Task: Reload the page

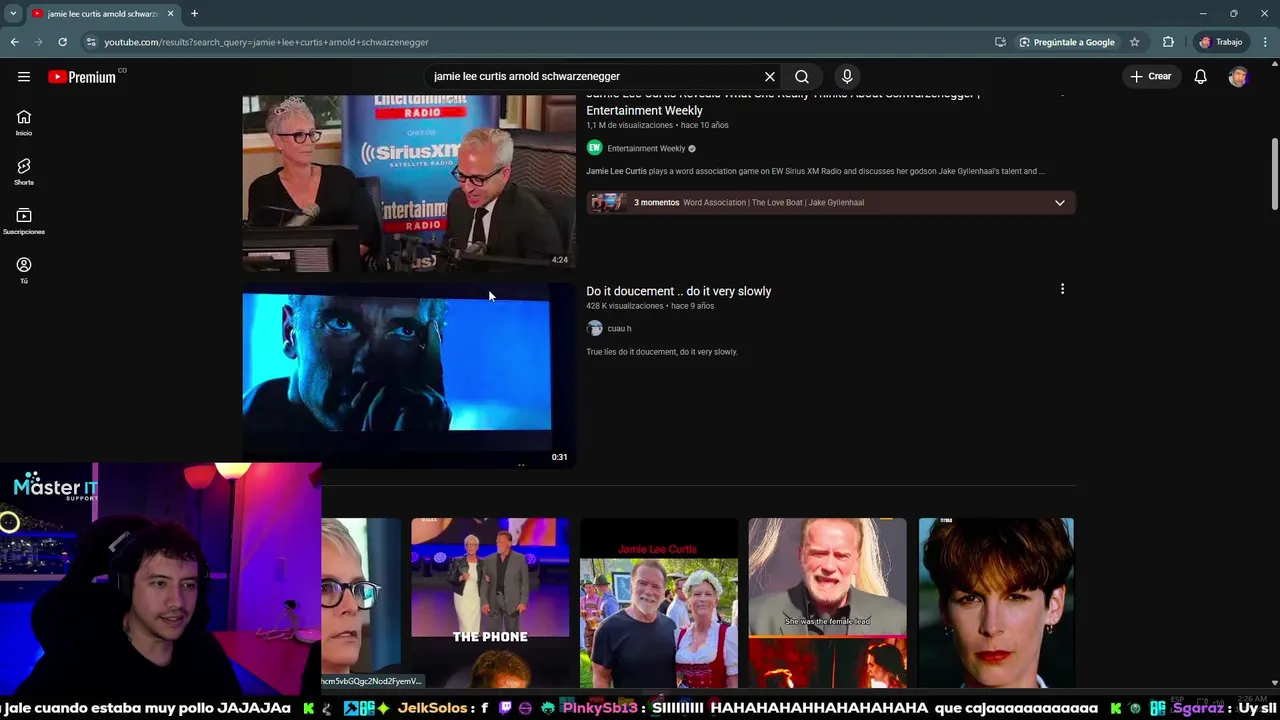Action: (x=62, y=42)
